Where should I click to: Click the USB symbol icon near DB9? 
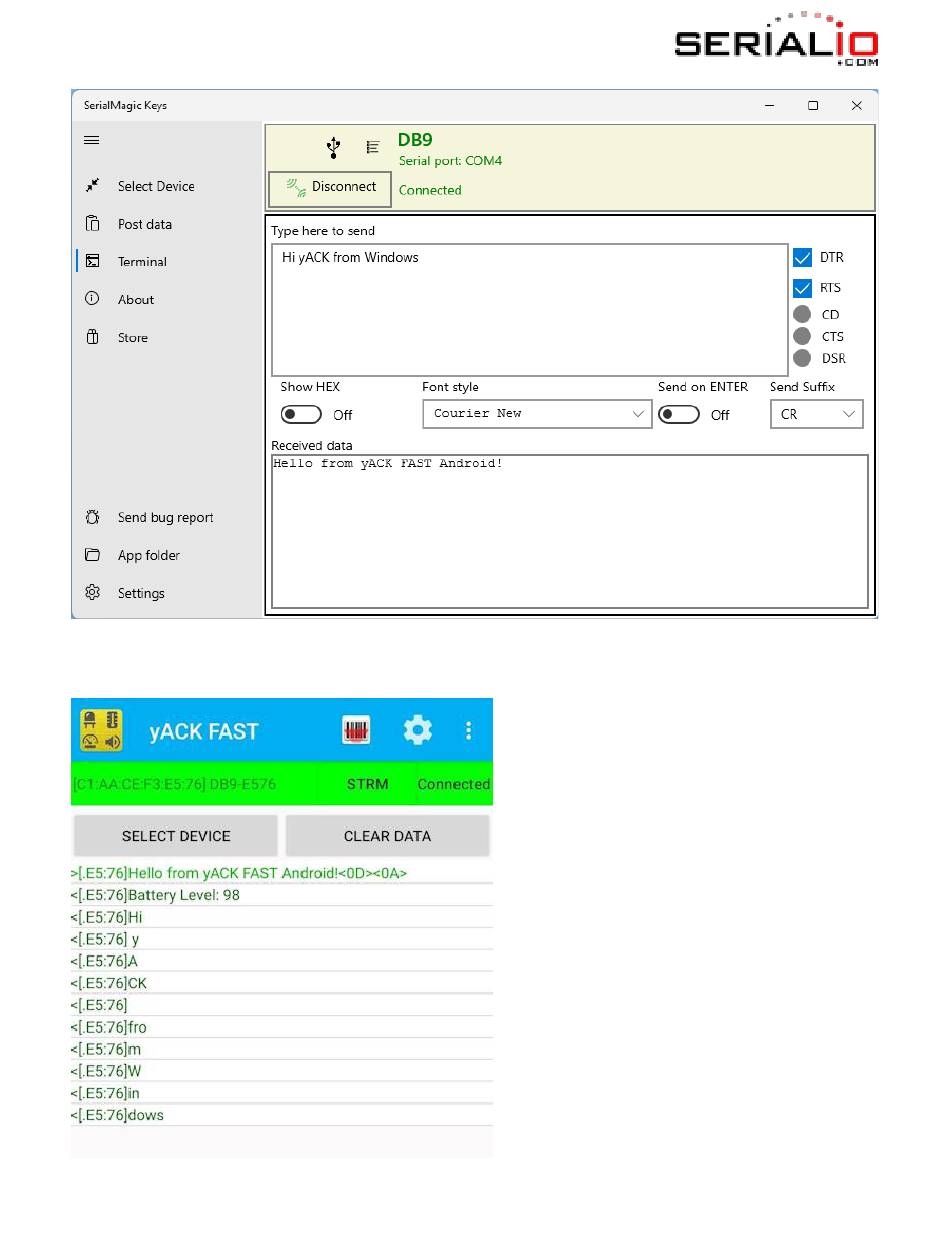[x=334, y=148]
